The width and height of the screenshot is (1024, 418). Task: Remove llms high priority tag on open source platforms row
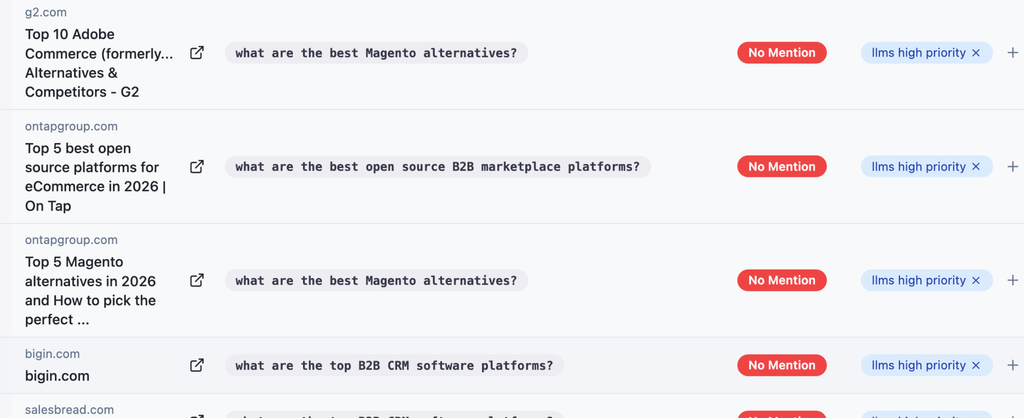(x=976, y=167)
